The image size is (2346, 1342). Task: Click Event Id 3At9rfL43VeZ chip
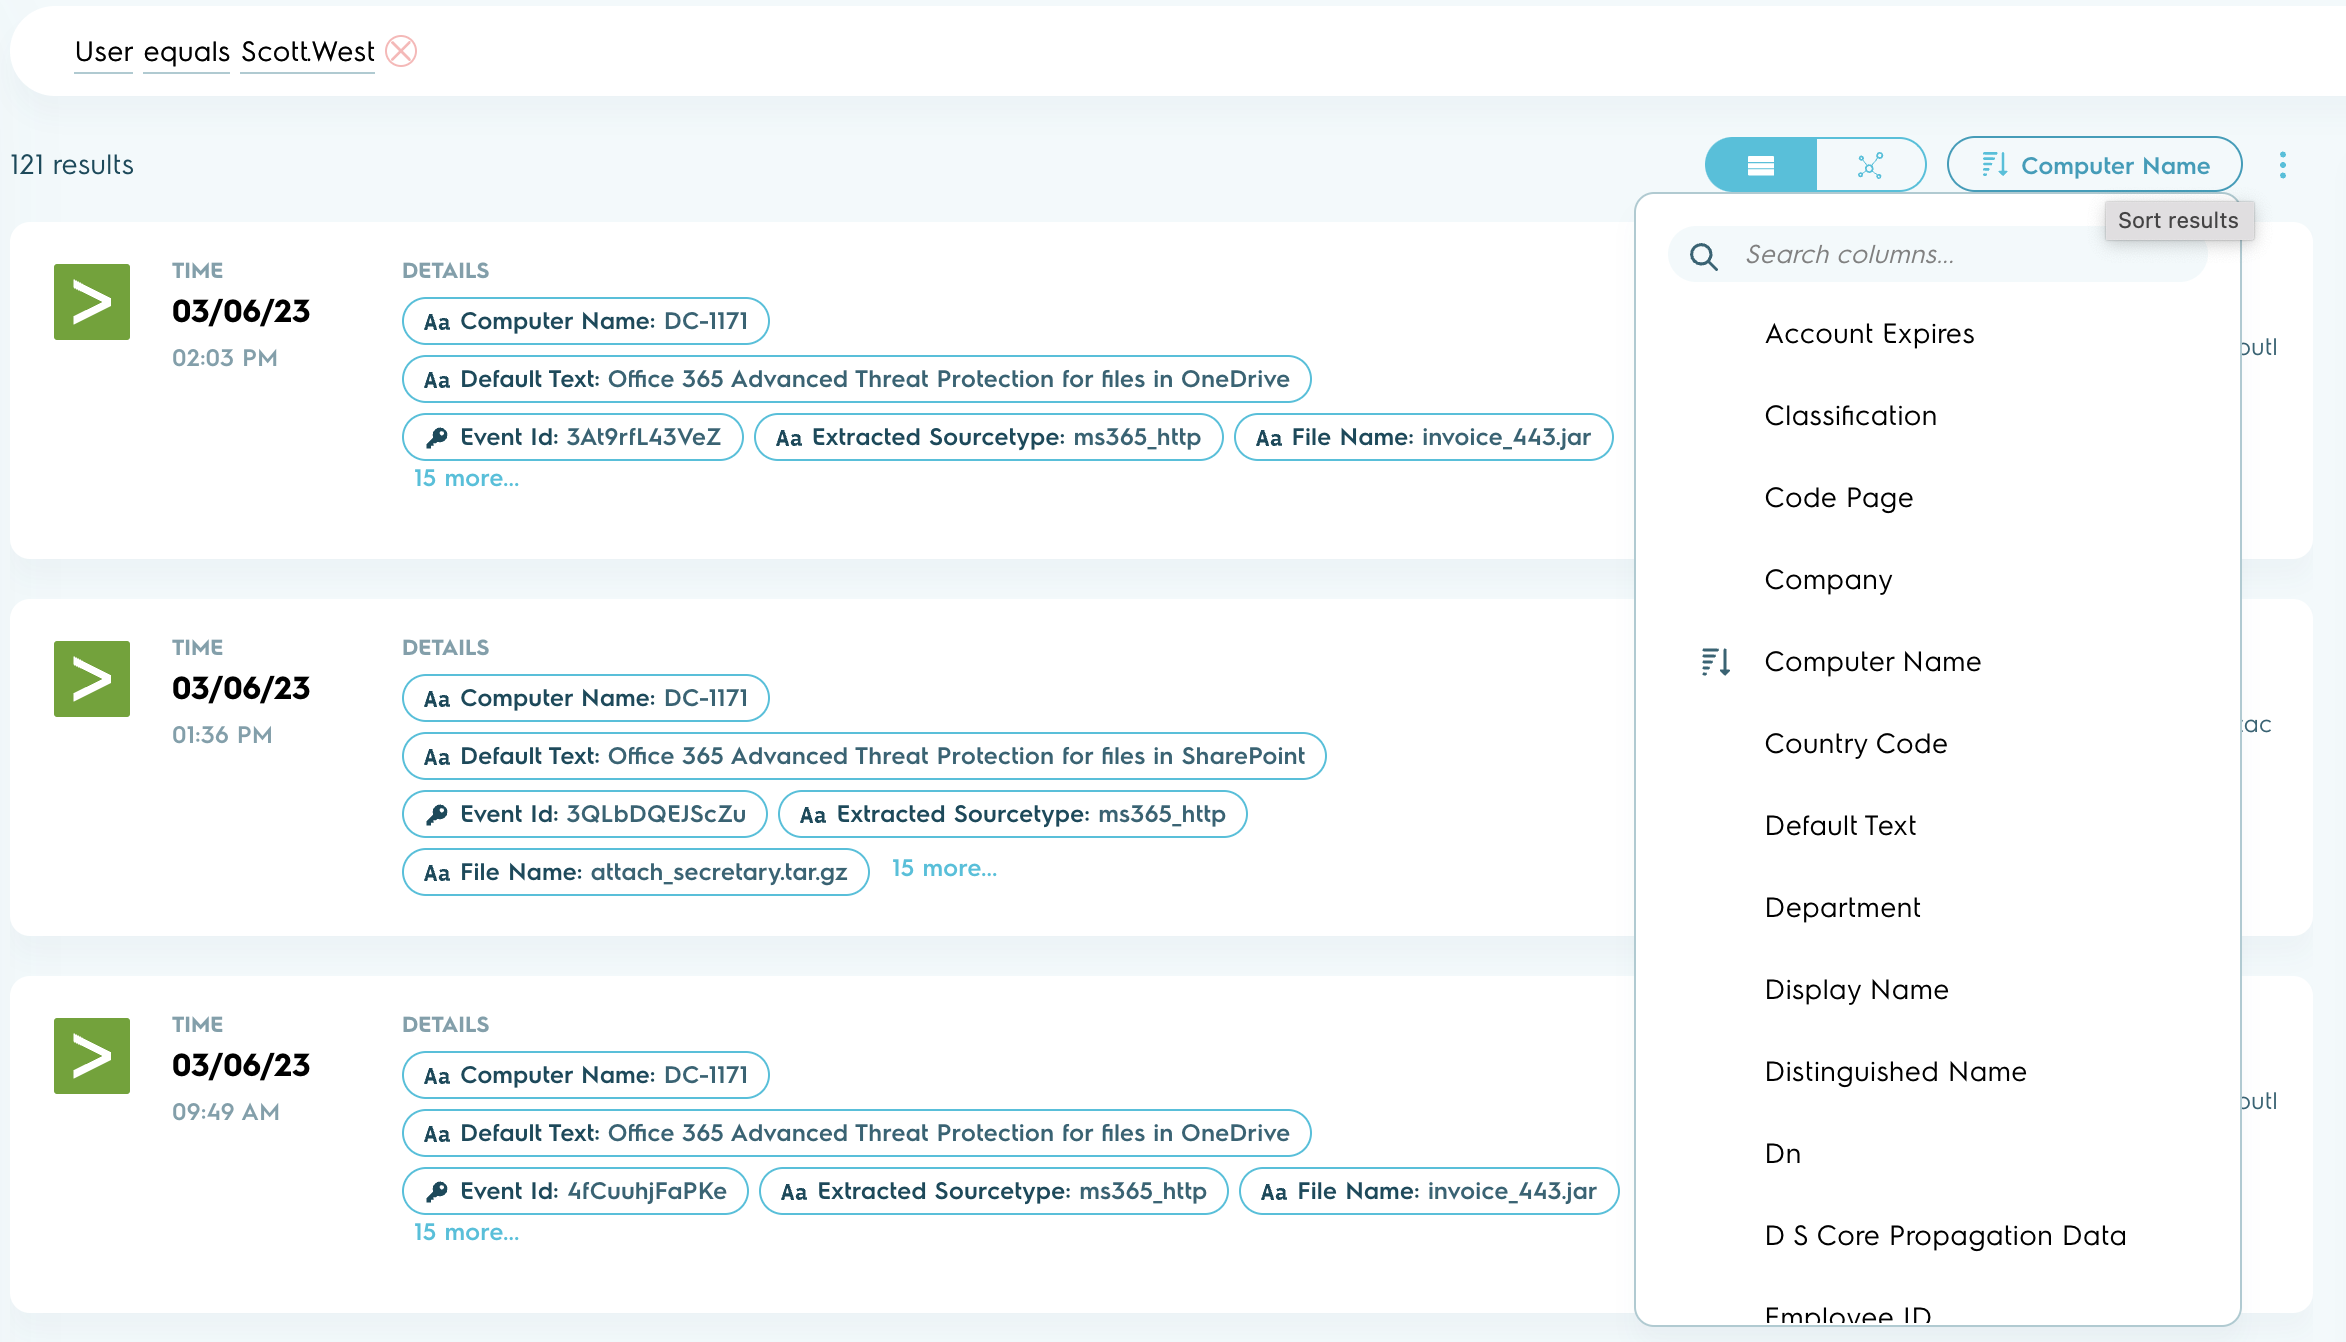(x=573, y=438)
